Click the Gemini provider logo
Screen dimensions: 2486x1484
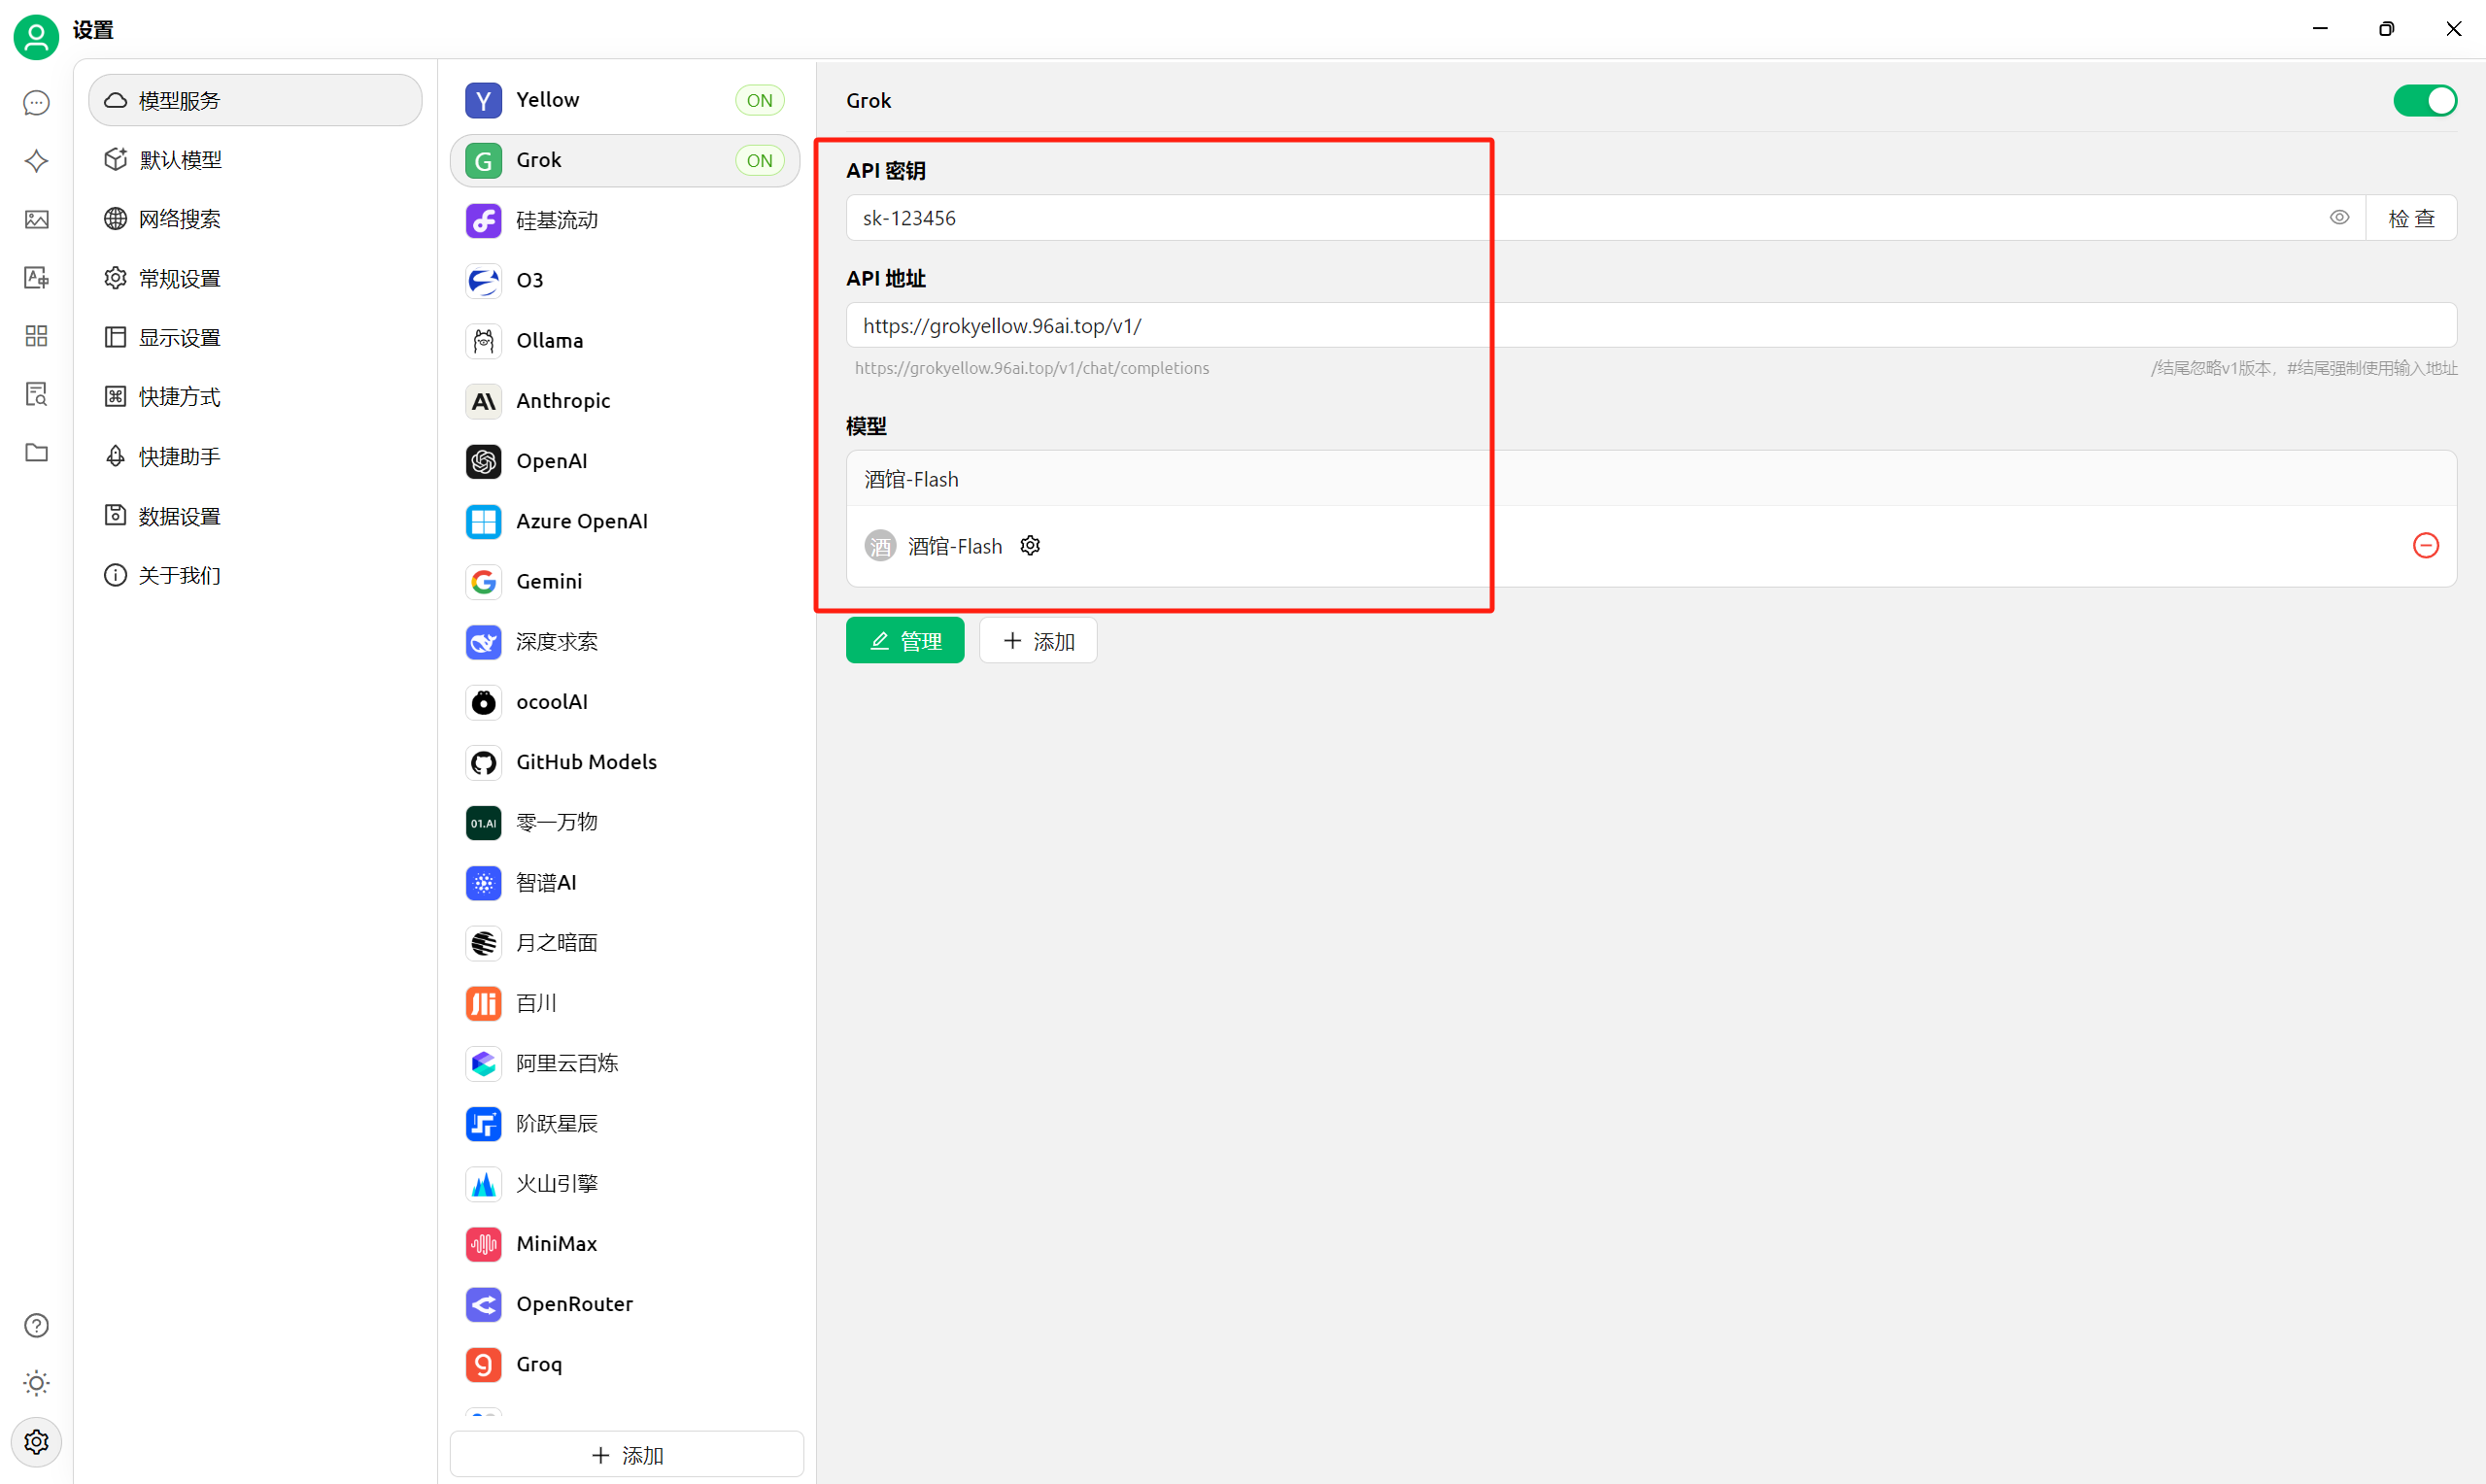click(x=483, y=581)
